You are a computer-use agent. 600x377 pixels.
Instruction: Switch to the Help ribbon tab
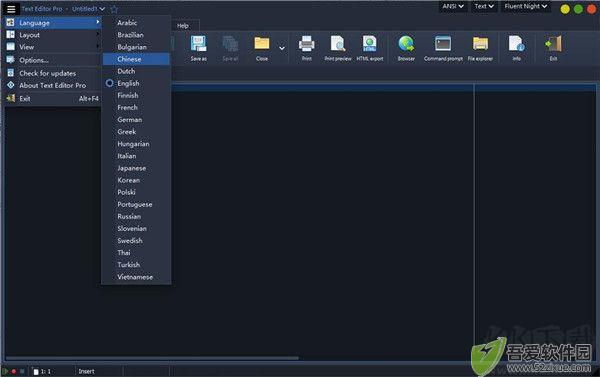pos(183,26)
